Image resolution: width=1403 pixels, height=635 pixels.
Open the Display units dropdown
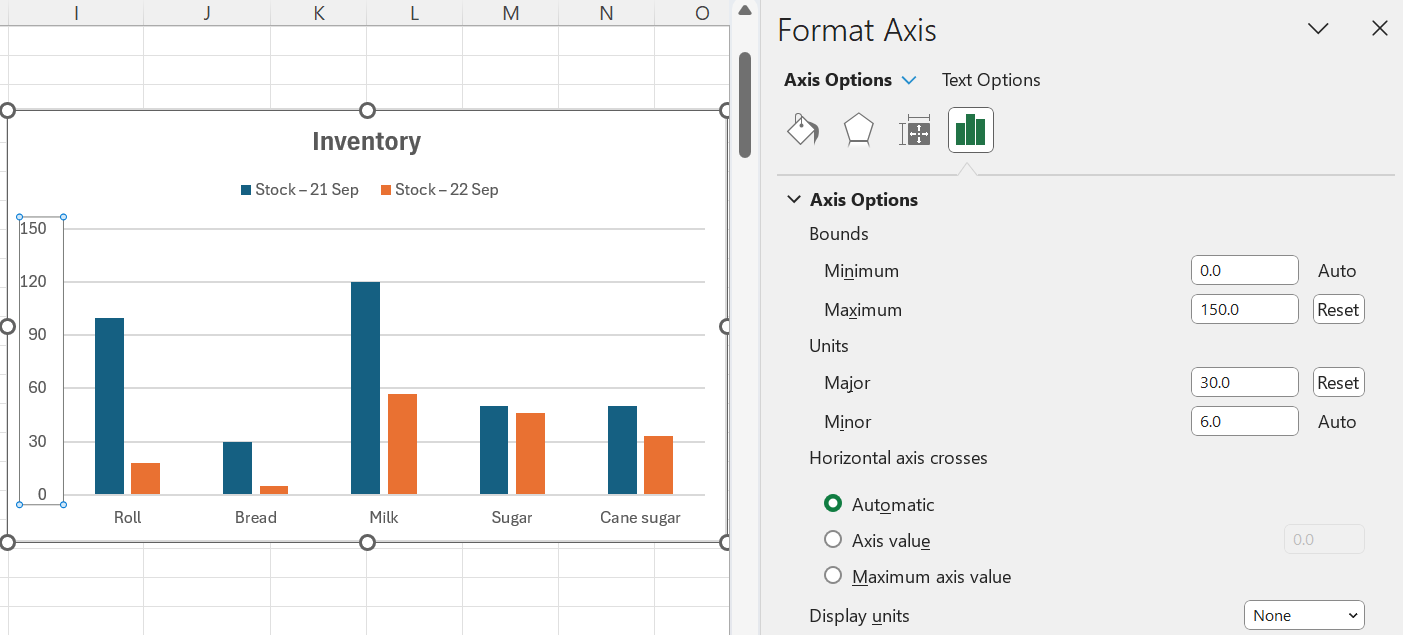1304,615
